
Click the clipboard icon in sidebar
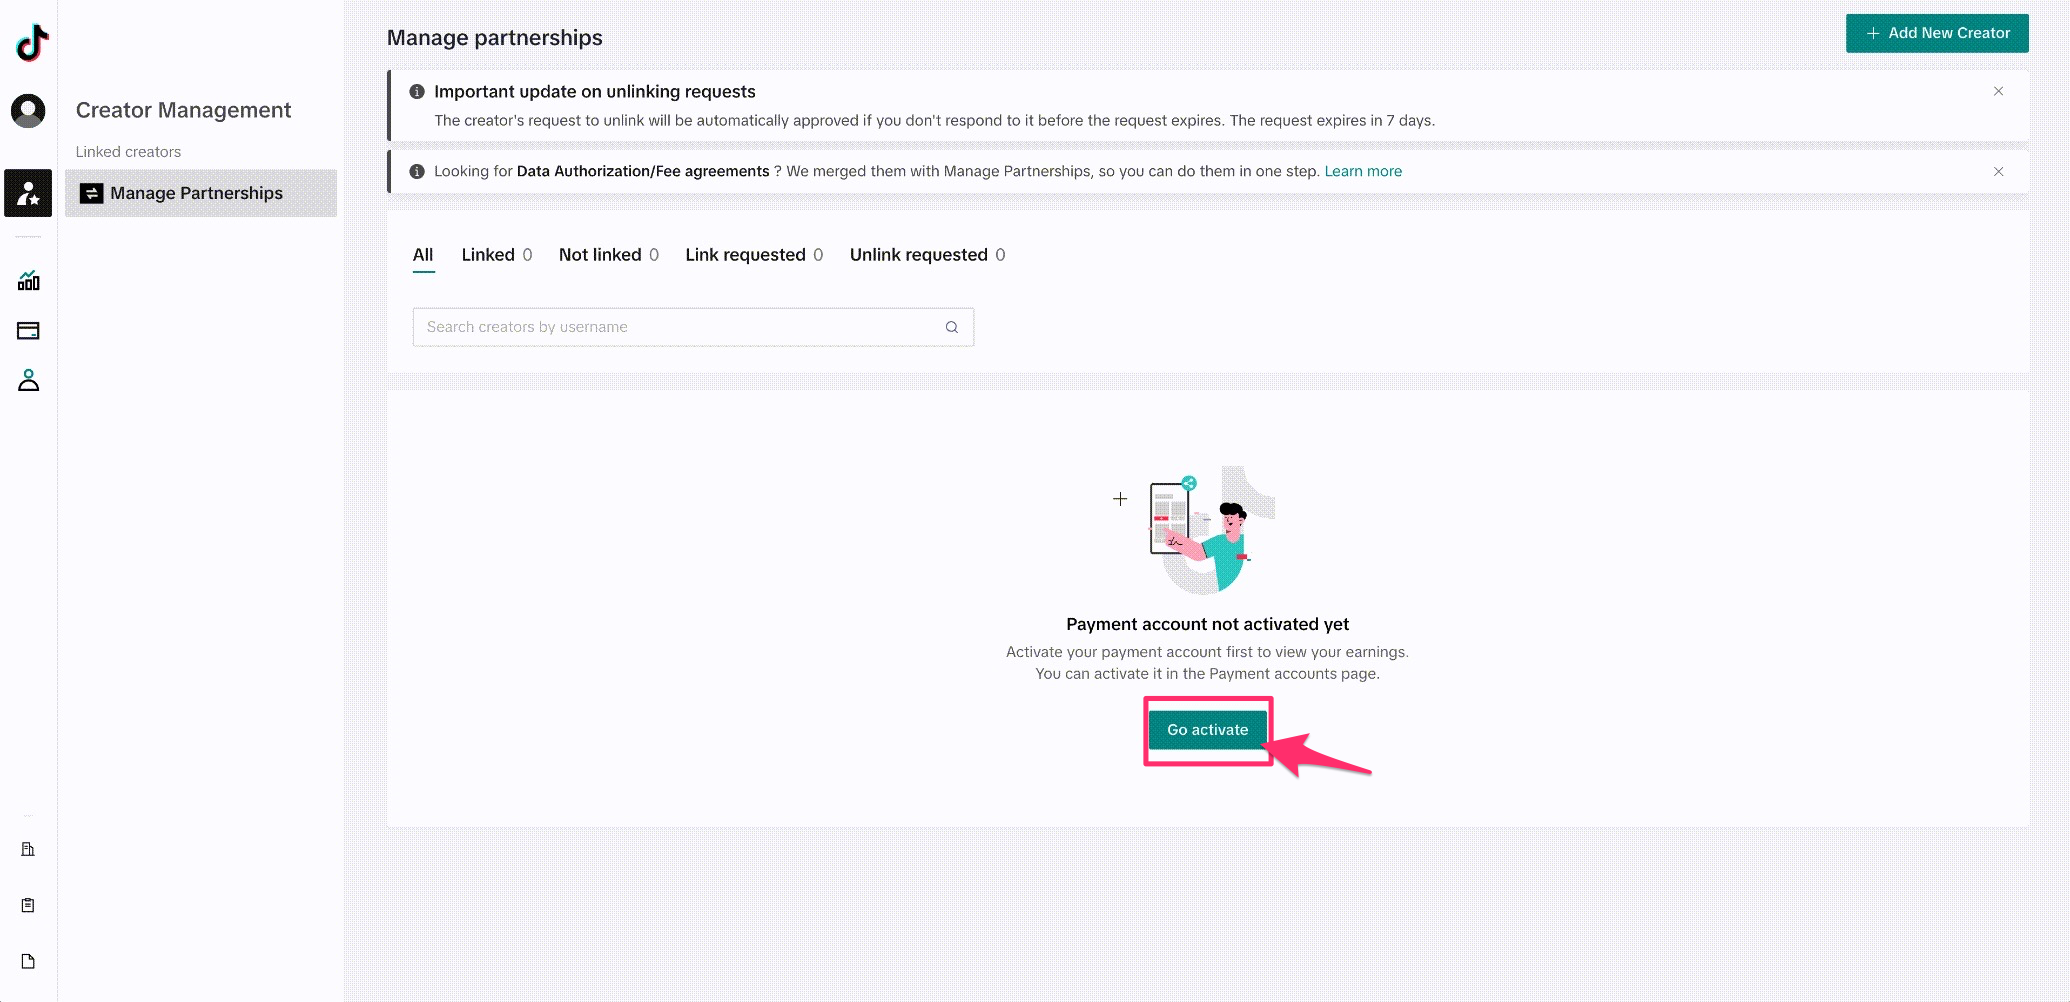point(28,906)
